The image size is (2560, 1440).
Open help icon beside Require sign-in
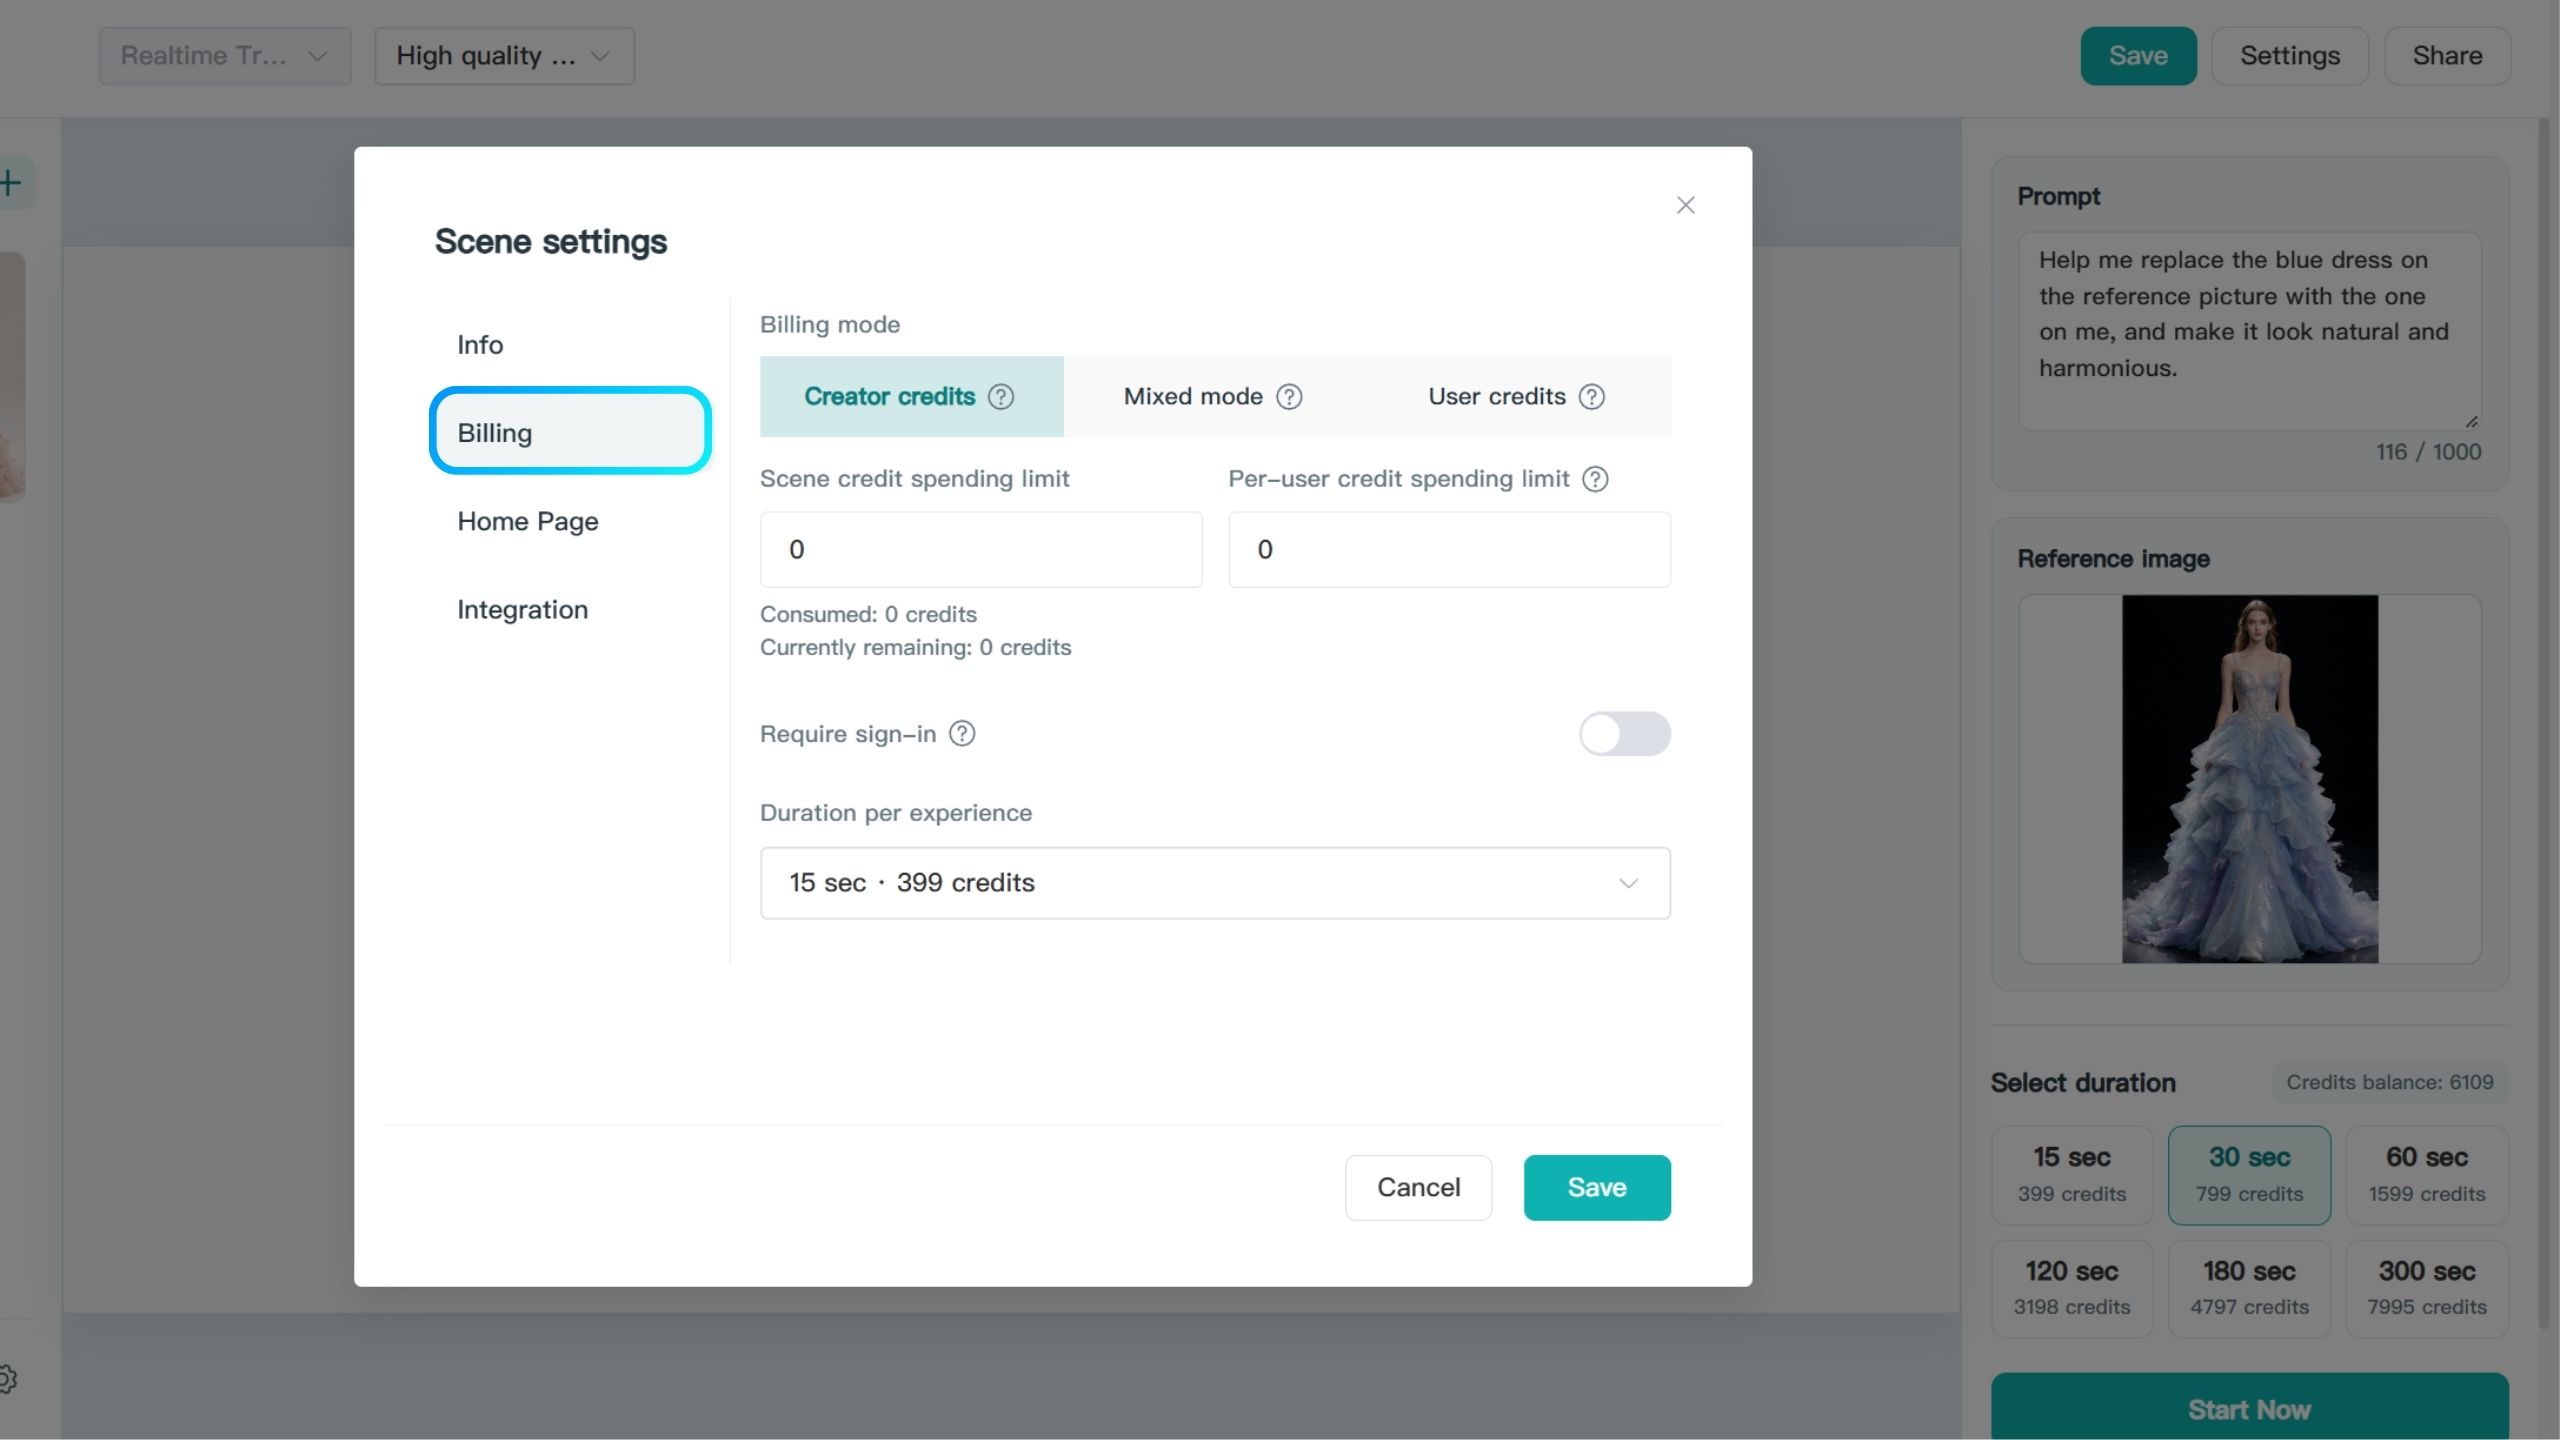(962, 734)
